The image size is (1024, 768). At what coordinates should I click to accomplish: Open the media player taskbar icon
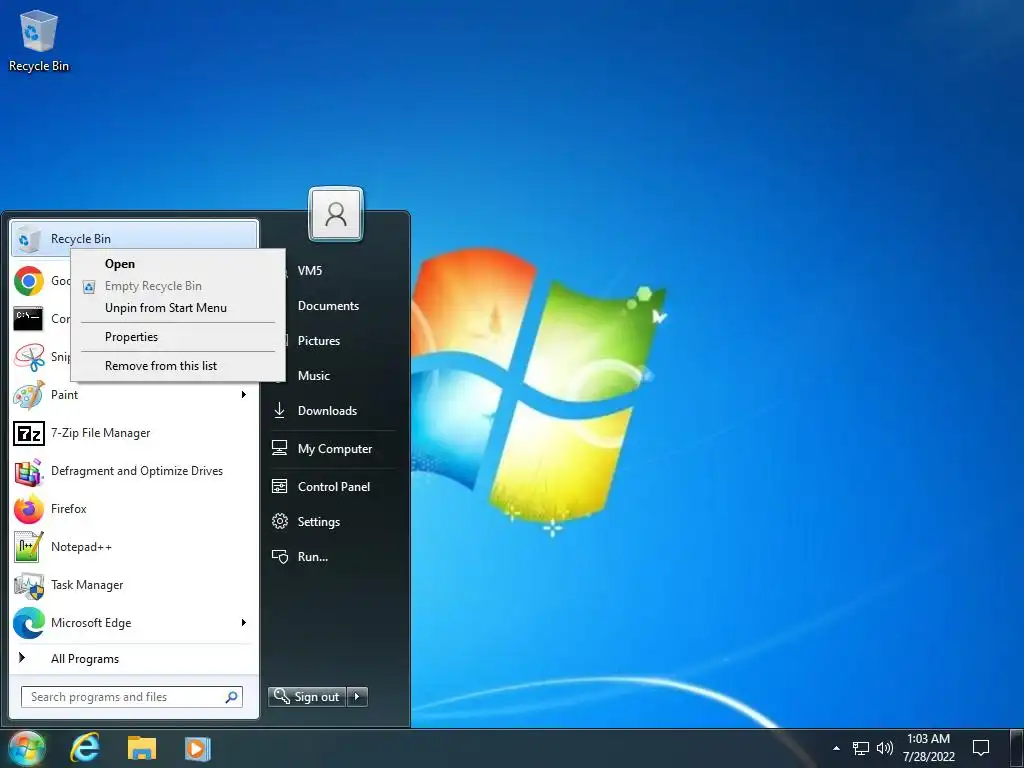197,748
